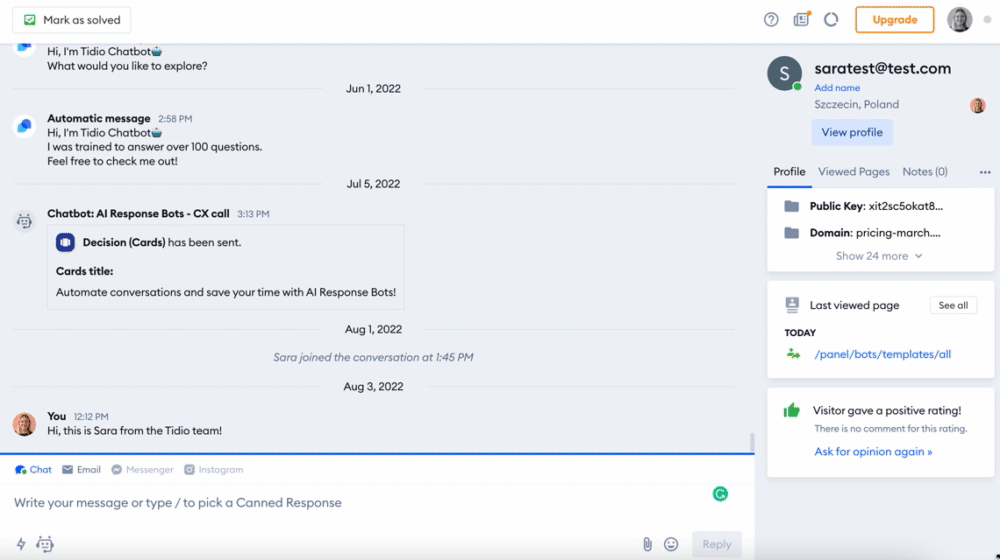Open the news feed icon with notification dot
The width and height of the screenshot is (1000, 560).
[801, 19]
